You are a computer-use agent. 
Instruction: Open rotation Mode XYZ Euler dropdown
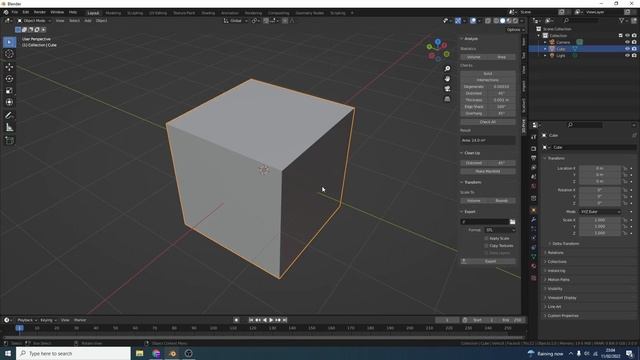[x=600, y=211]
